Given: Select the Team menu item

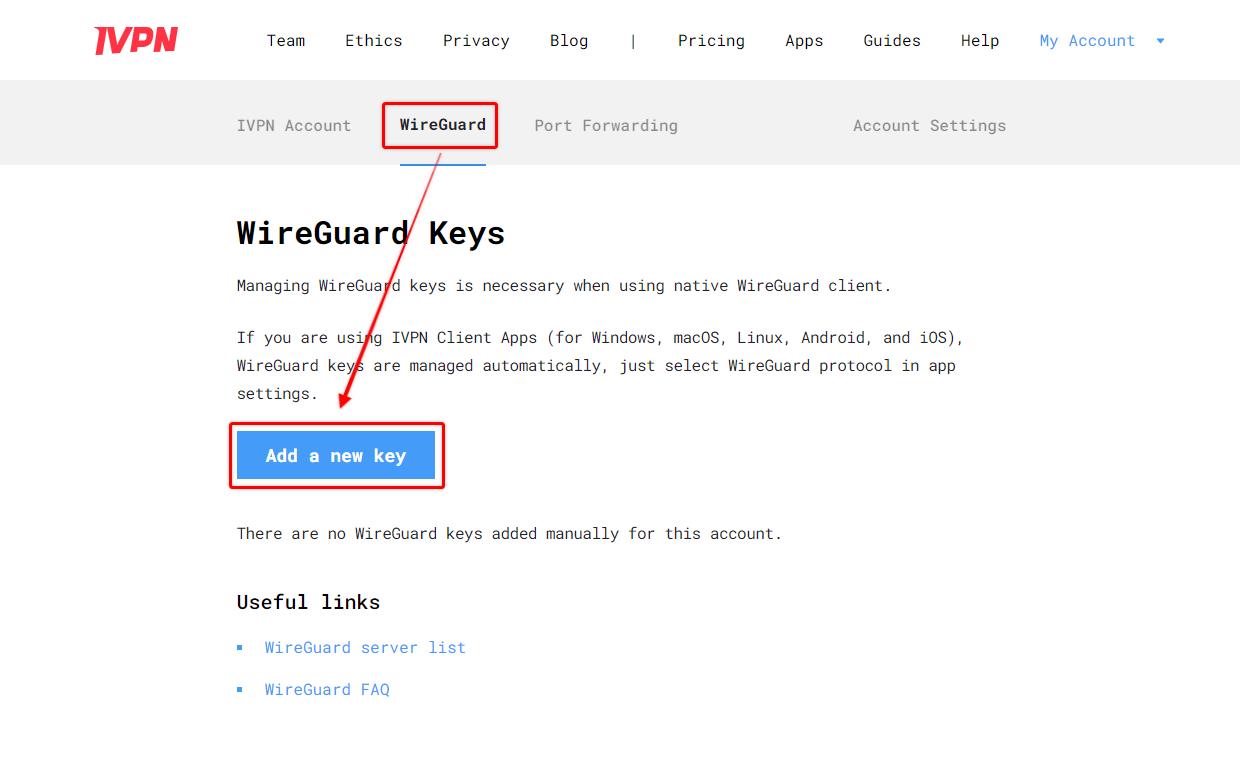Looking at the screenshot, I should tap(286, 41).
